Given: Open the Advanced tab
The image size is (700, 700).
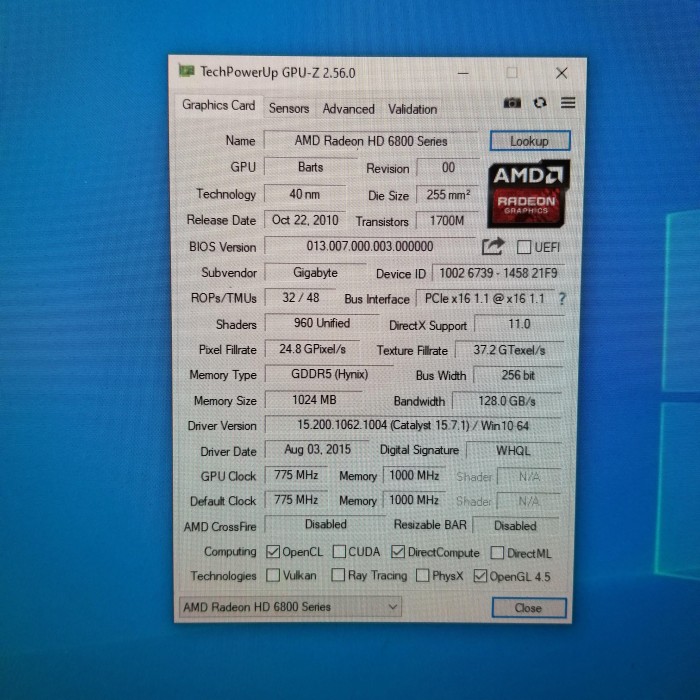Looking at the screenshot, I should point(348,109).
